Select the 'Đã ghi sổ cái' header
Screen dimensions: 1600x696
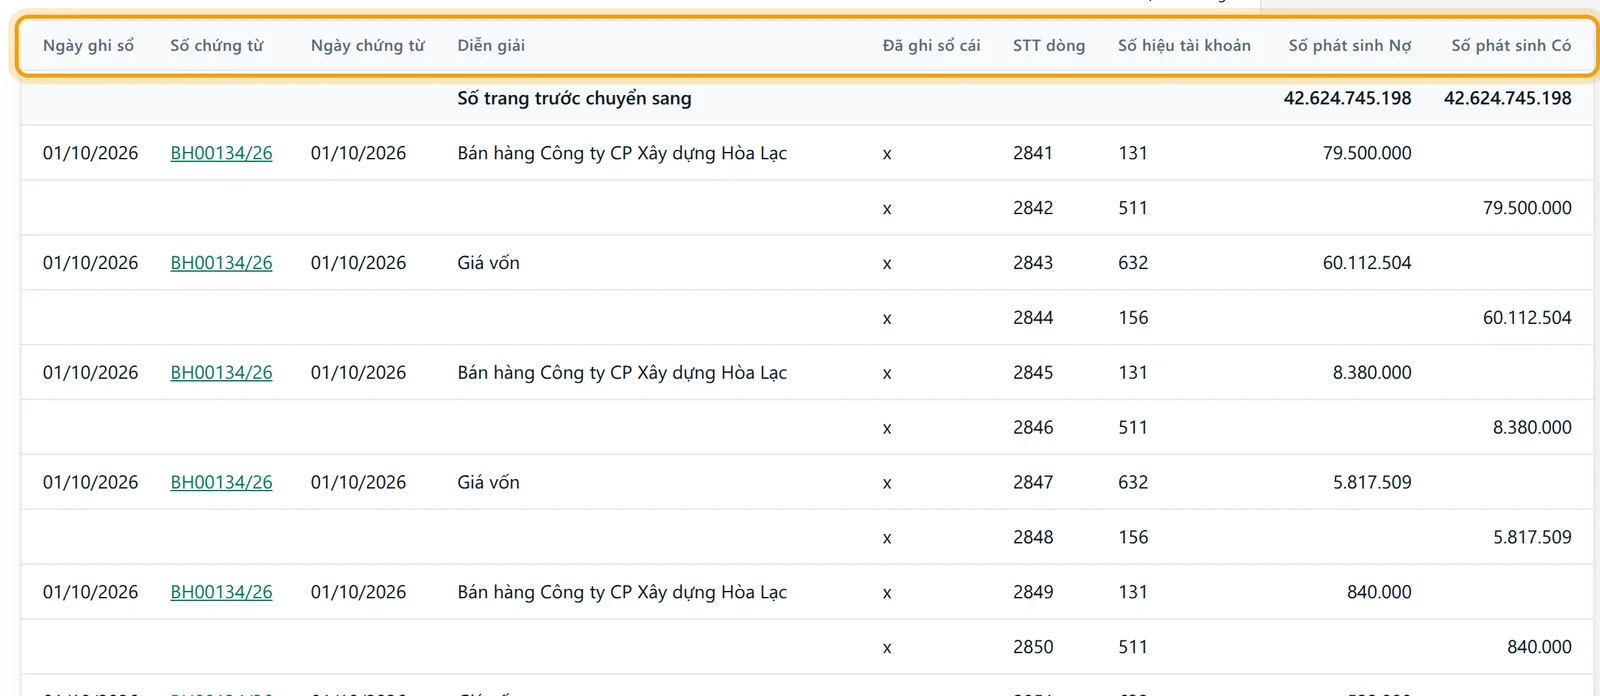931,46
